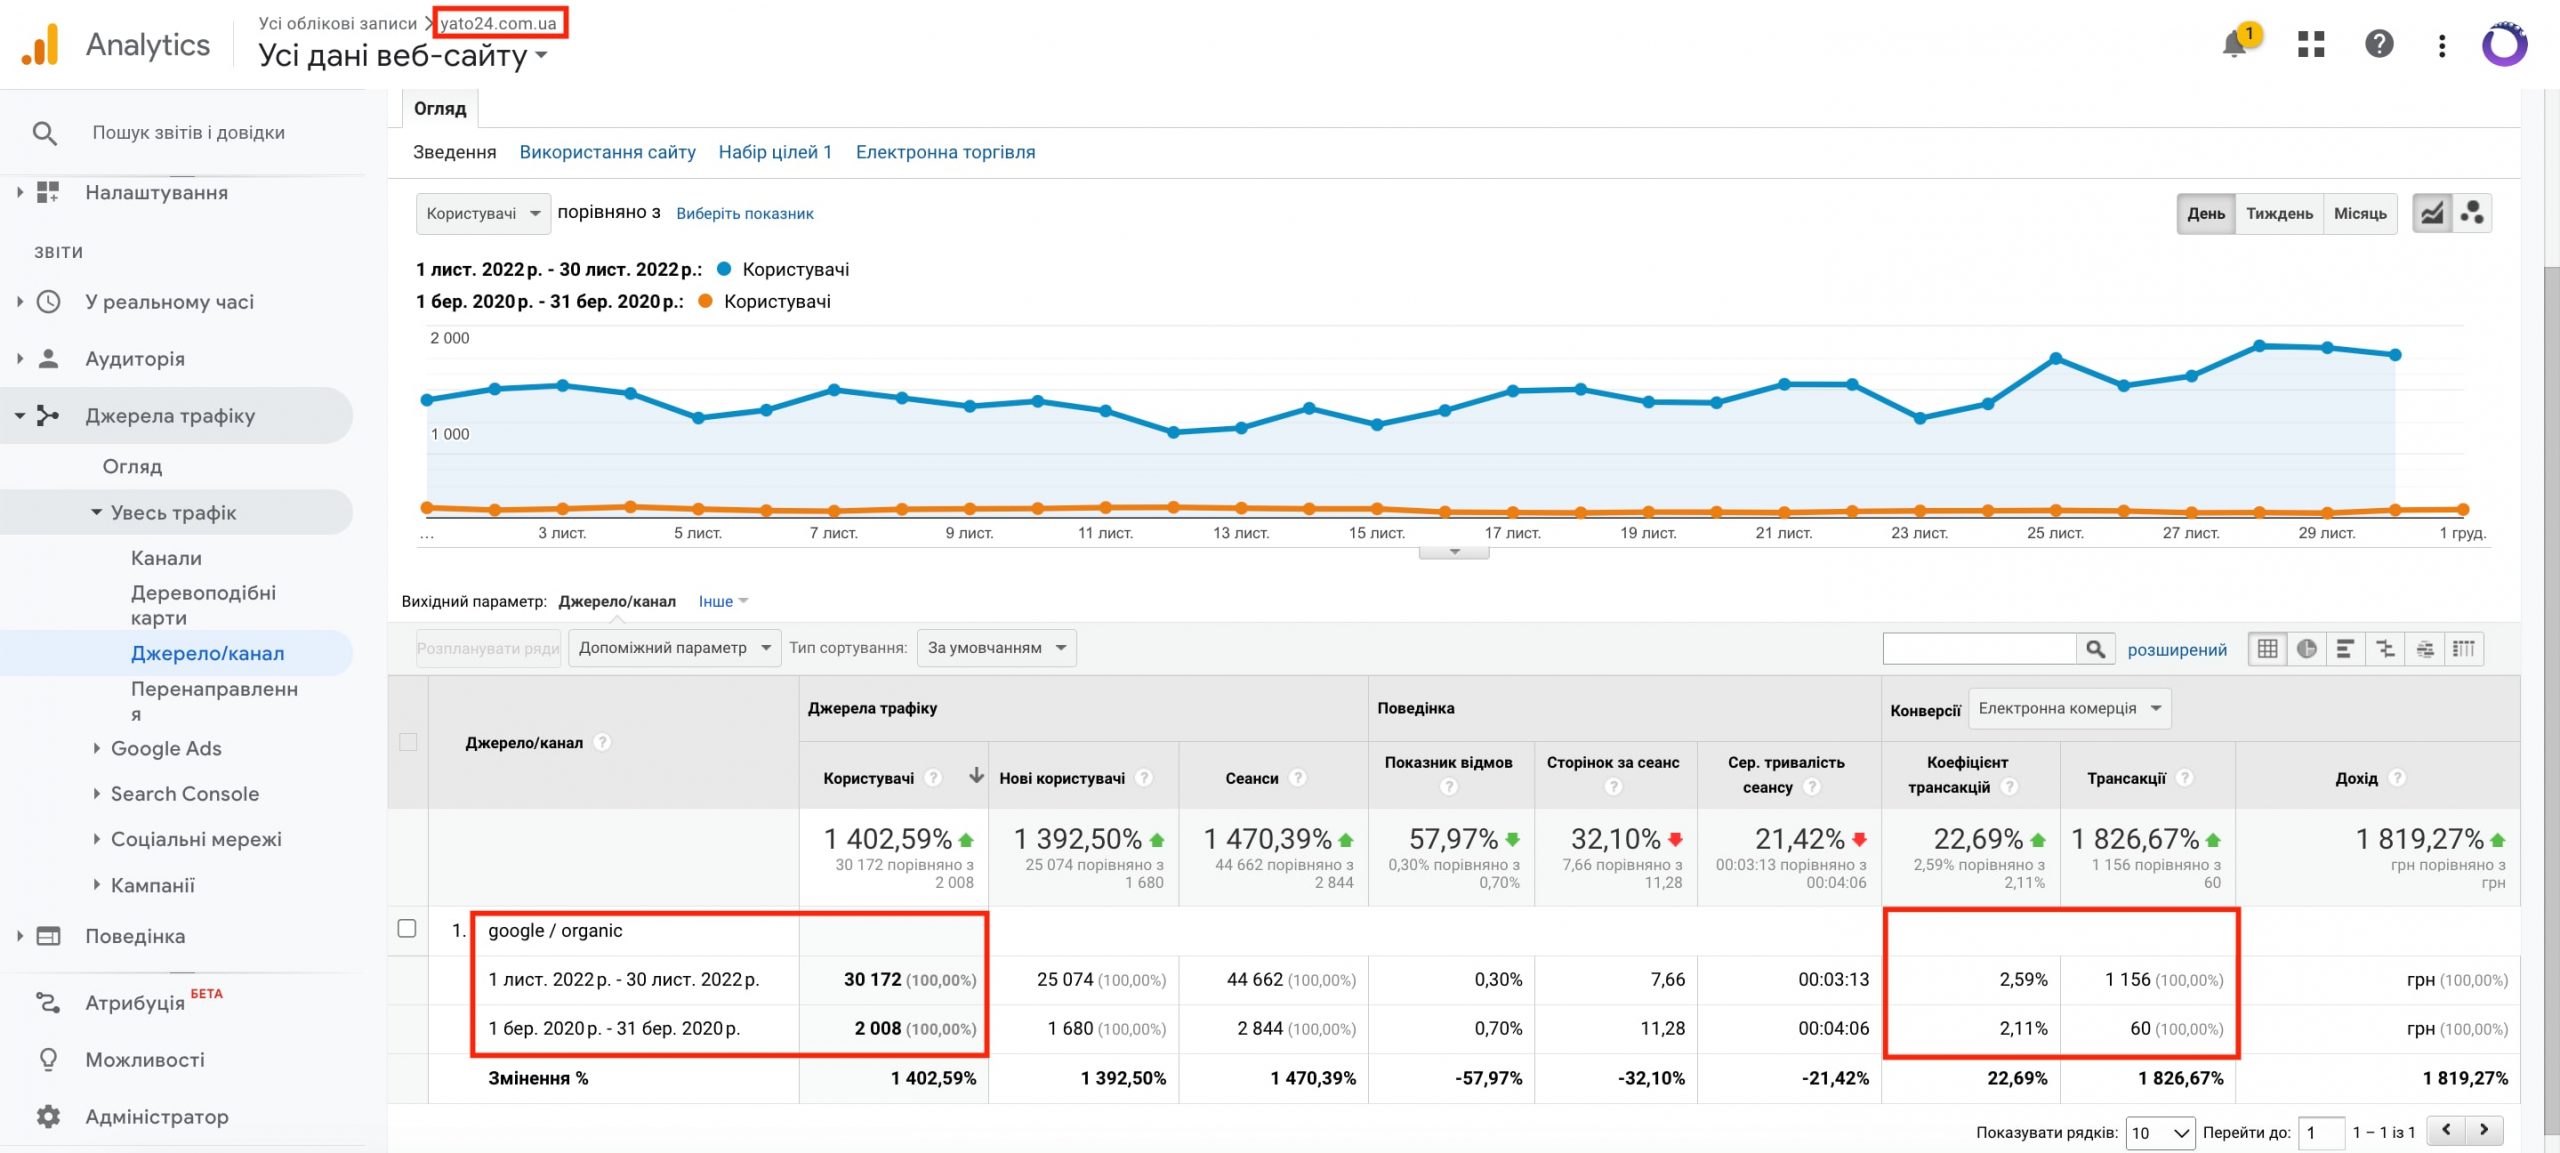The height and width of the screenshot is (1153, 2560).
Task: Switch to motion chart dots icon
Action: coord(2472,213)
